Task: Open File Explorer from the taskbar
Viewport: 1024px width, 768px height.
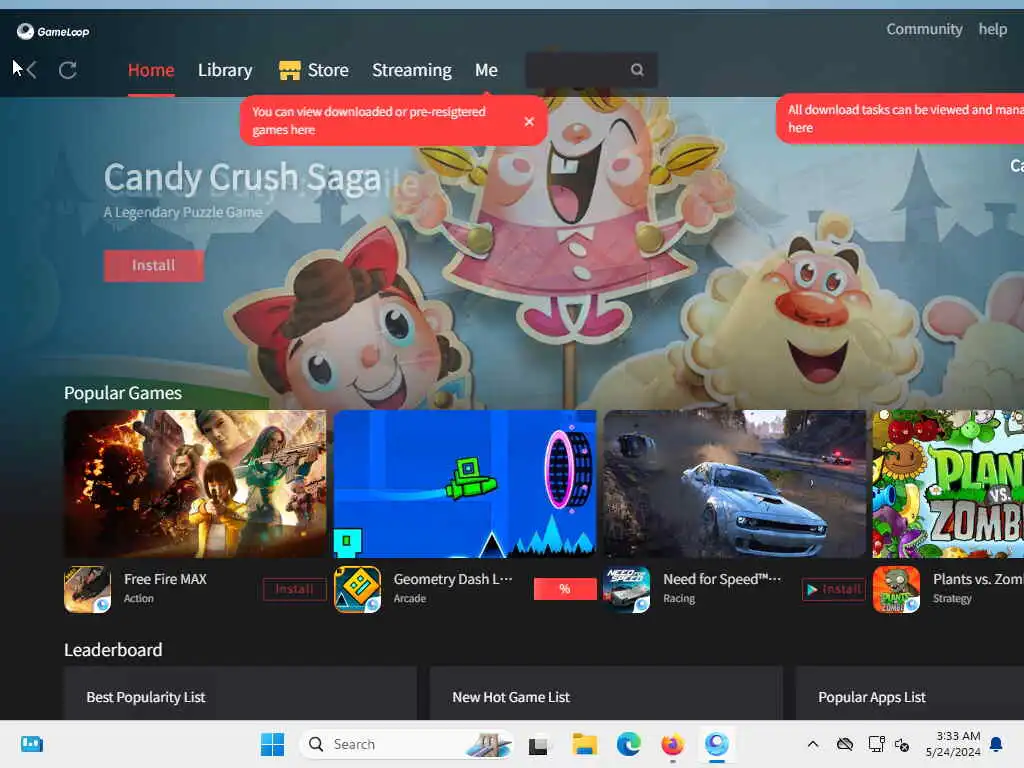Action: coord(584,744)
